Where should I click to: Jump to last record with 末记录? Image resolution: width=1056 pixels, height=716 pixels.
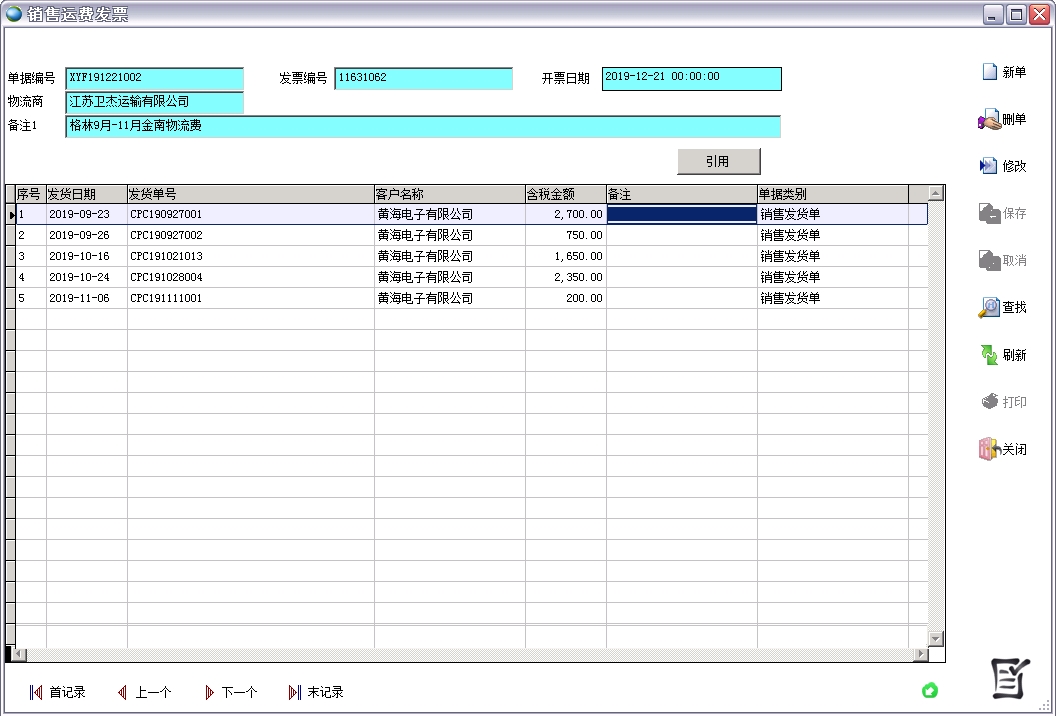(x=315, y=692)
